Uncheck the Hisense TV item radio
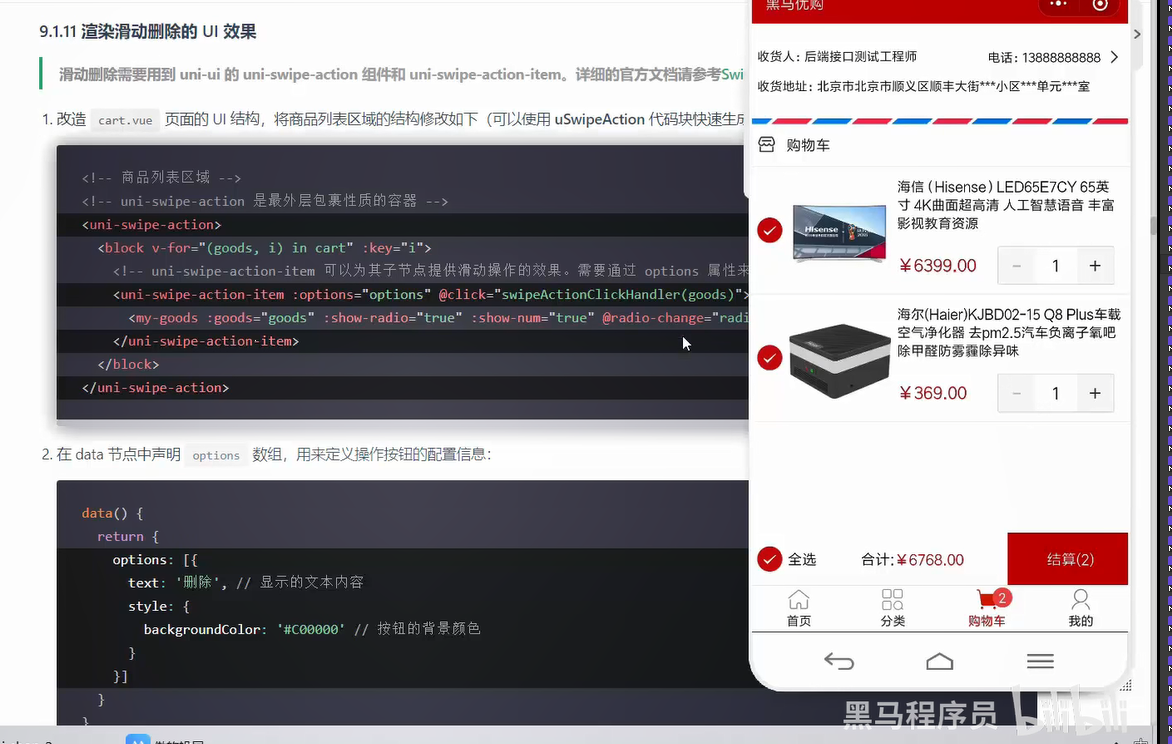Image resolution: width=1172 pixels, height=744 pixels. coord(770,230)
